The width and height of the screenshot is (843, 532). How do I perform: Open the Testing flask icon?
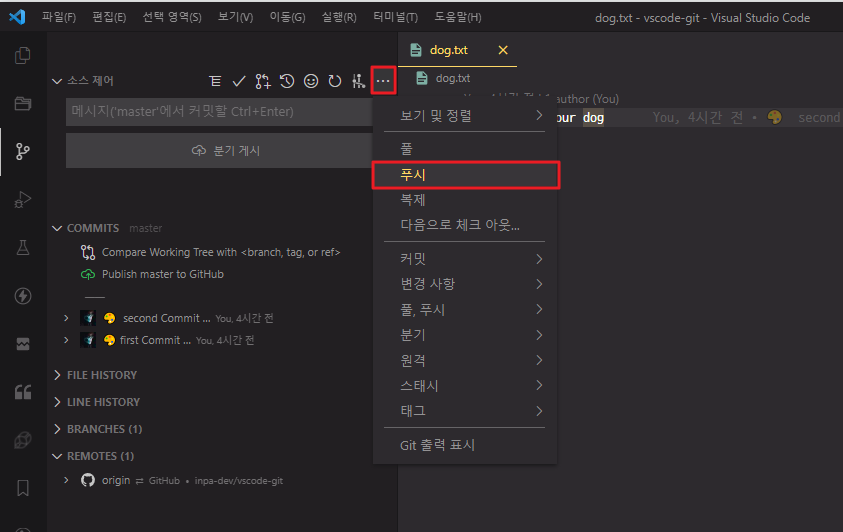[23, 248]
